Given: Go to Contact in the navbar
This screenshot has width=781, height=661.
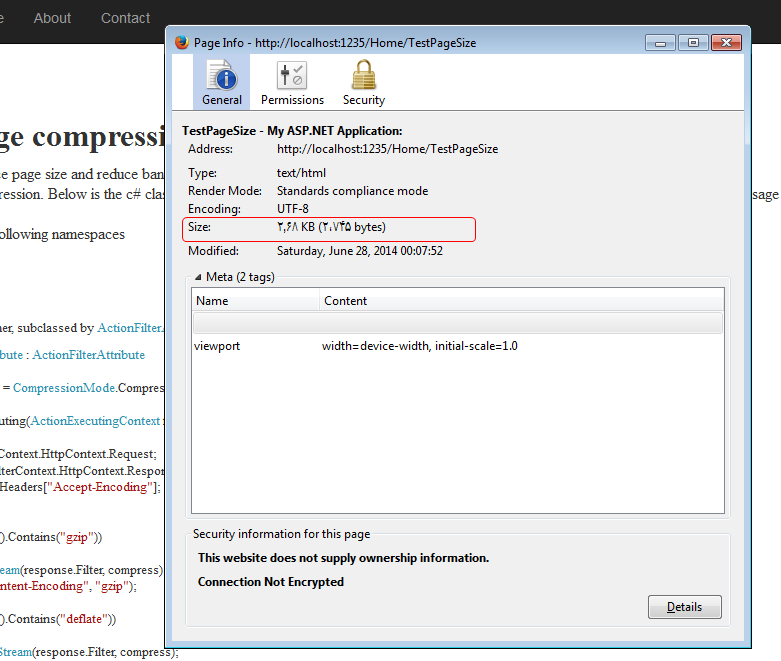Looking at the screenshot, I should 125,18.
